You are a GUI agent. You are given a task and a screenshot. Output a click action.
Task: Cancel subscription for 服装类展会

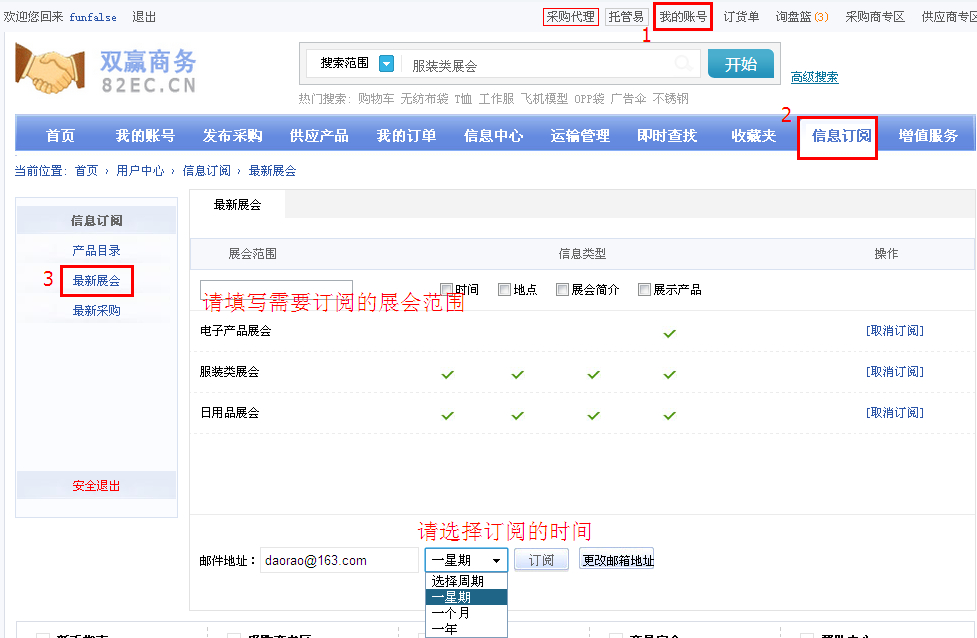[x=894, y=372]
